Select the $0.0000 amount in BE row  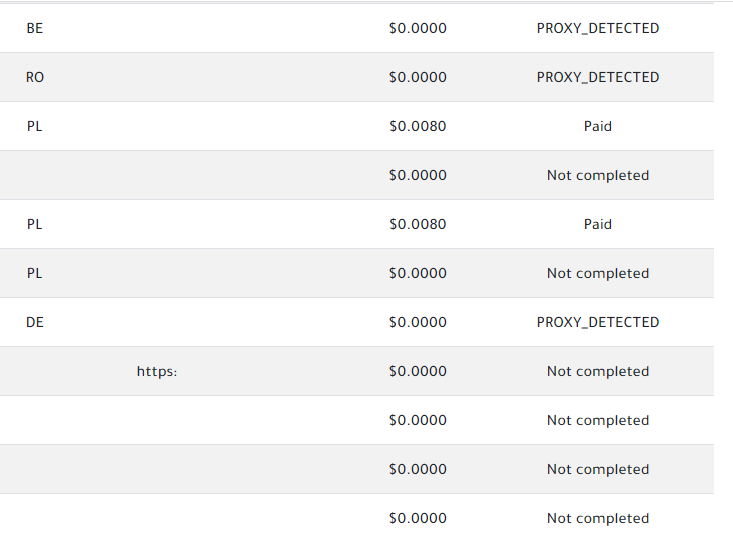(418, 28)
